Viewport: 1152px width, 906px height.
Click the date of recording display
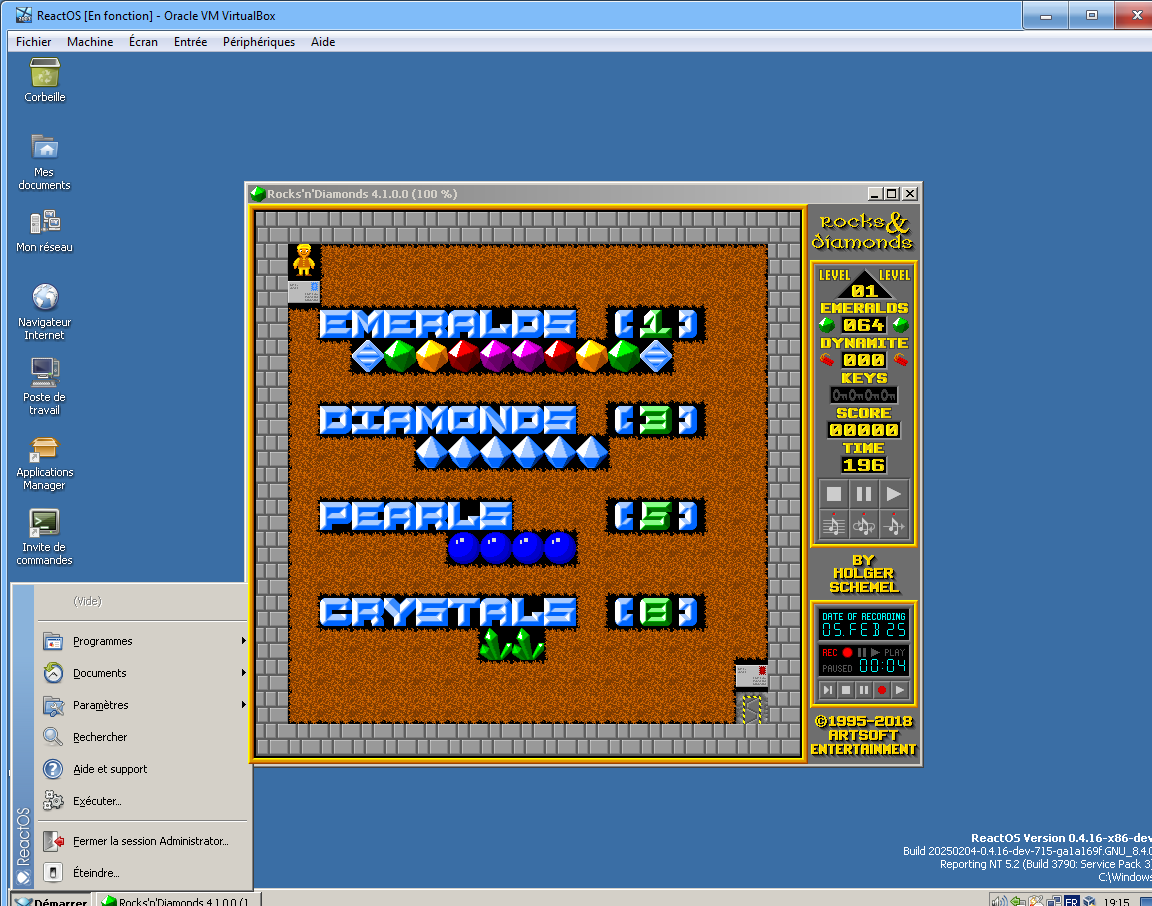(863, 624)
